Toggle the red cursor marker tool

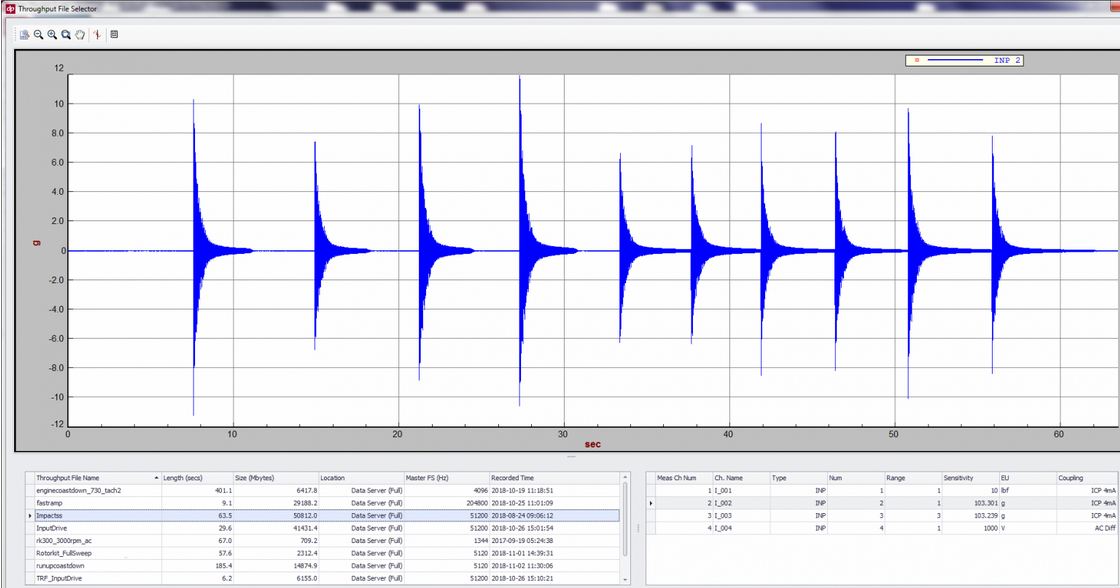point(97,35)
